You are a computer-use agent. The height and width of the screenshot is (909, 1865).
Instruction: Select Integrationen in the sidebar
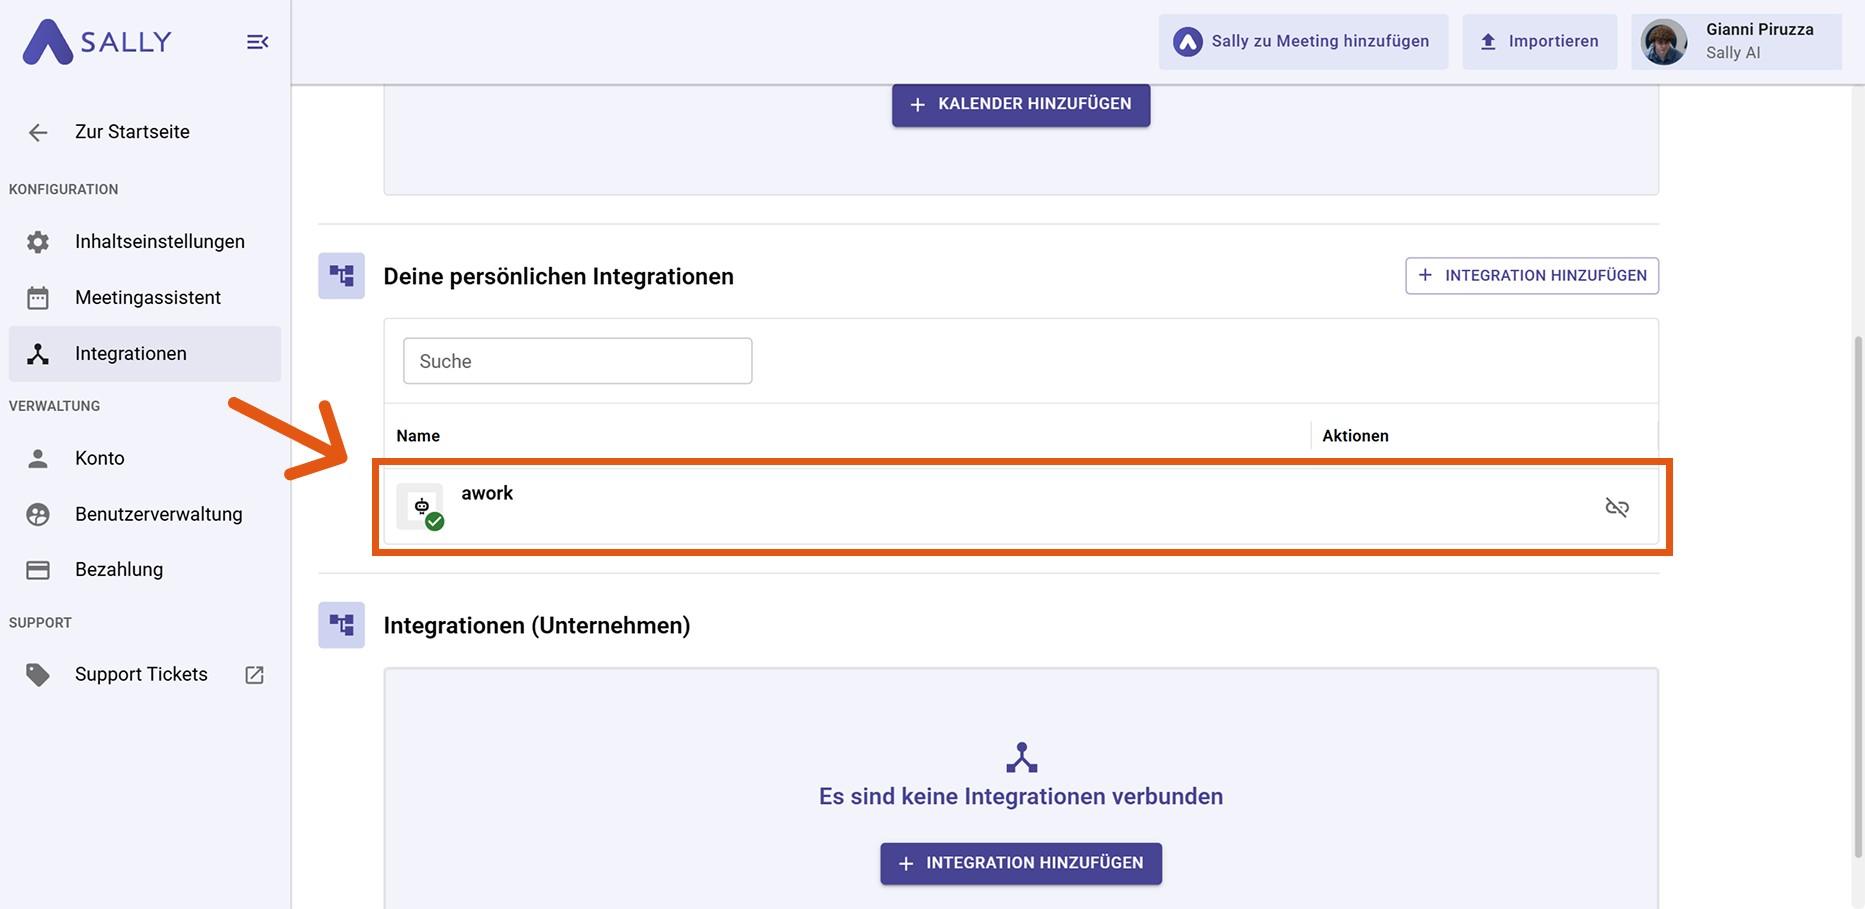(130, 354)
